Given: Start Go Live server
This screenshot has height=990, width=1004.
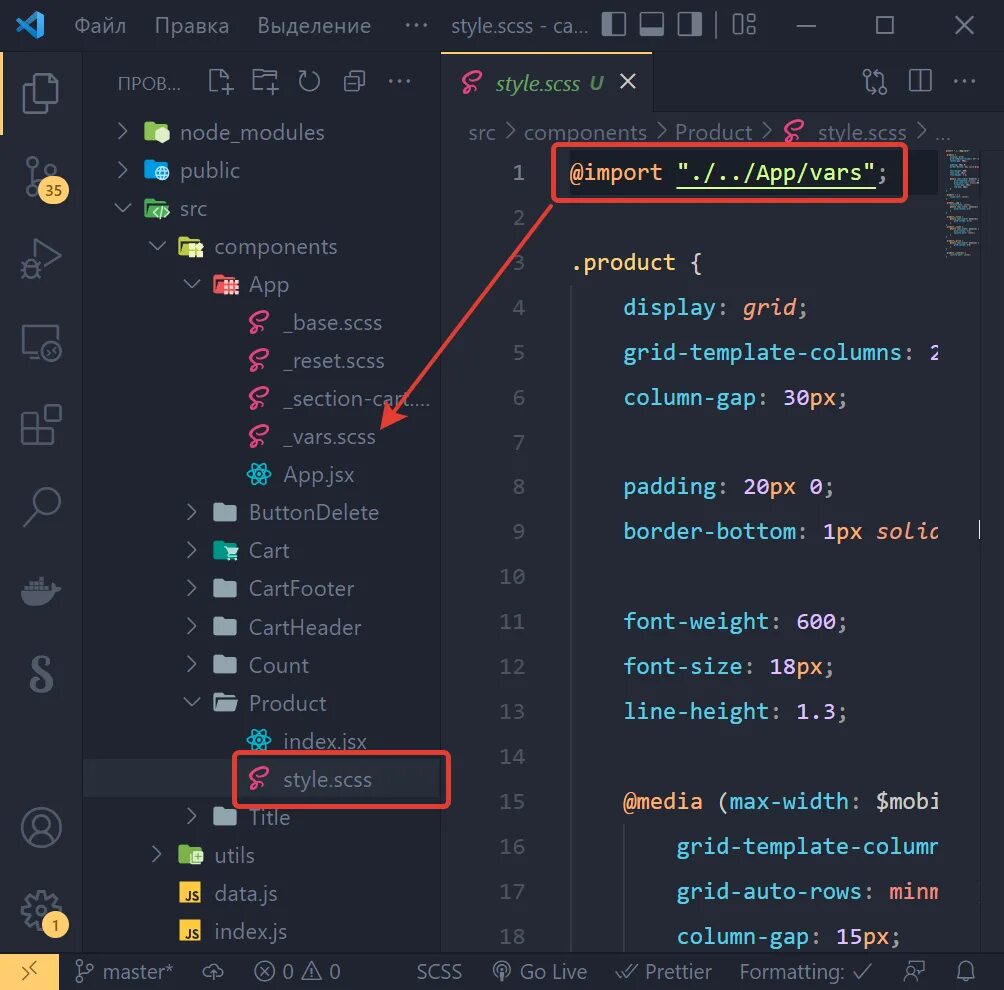Looking at the screenshot, I should [540, 971].
